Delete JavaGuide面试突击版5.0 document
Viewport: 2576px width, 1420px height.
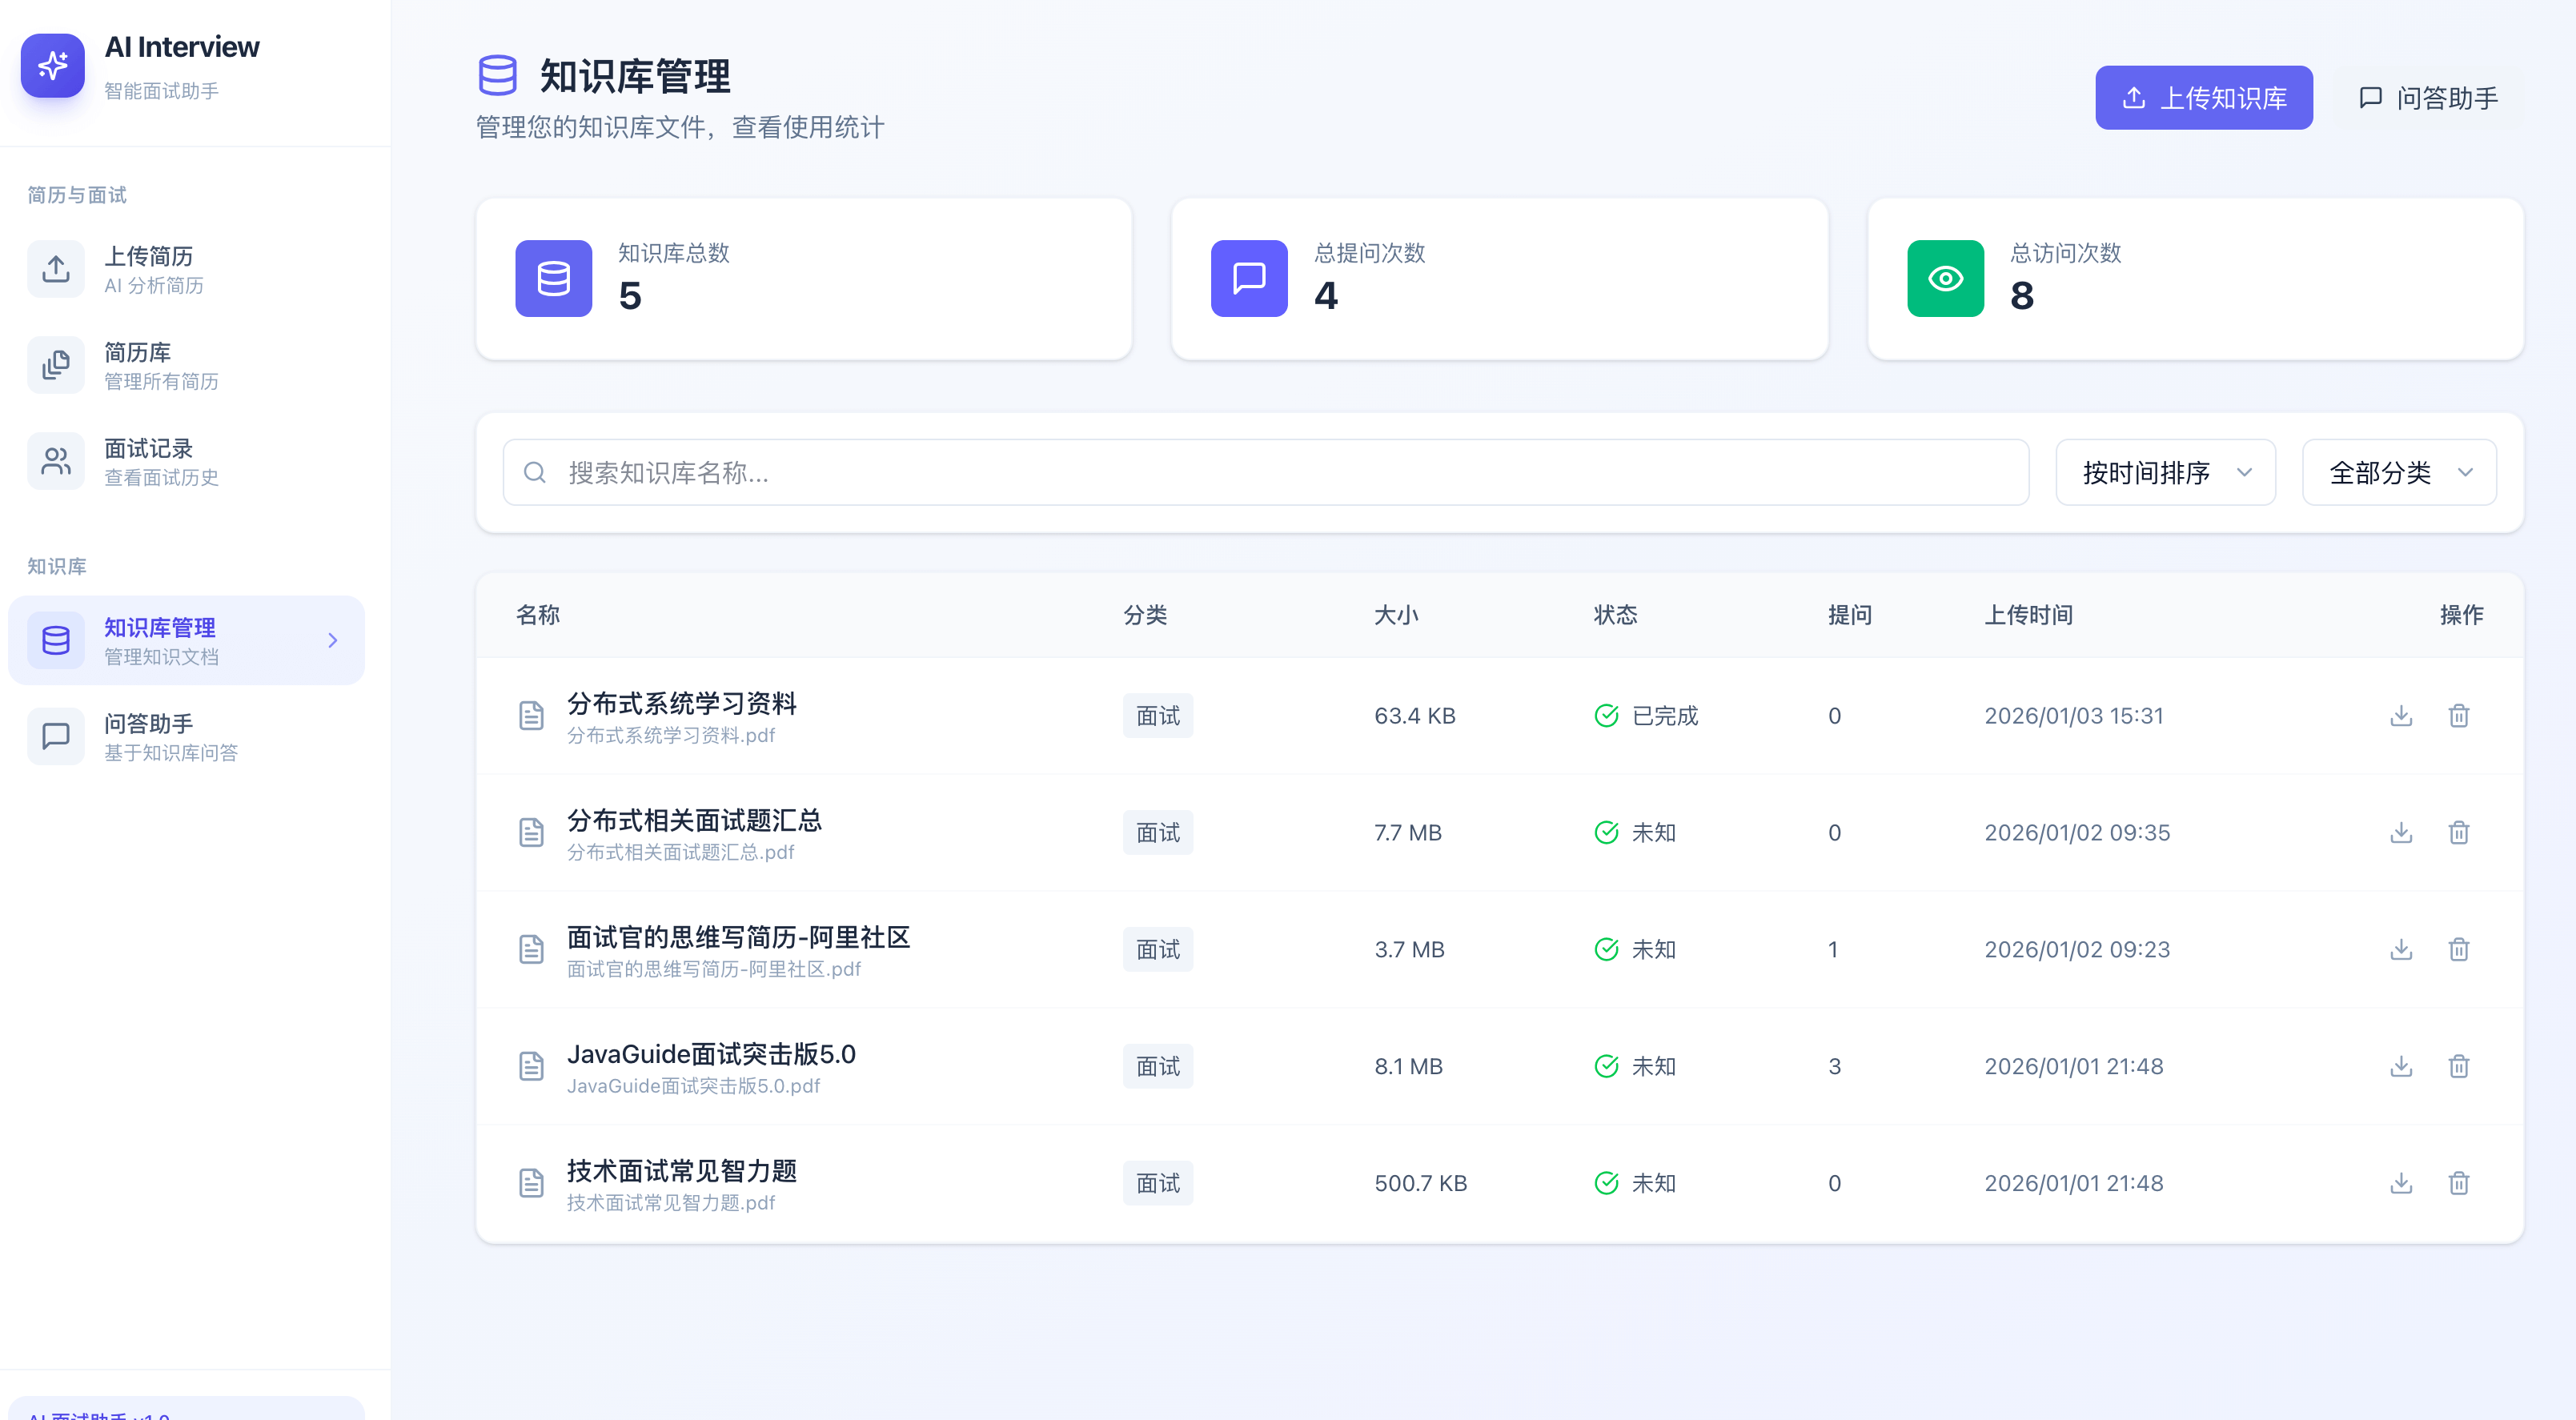coord(2460,1066)
